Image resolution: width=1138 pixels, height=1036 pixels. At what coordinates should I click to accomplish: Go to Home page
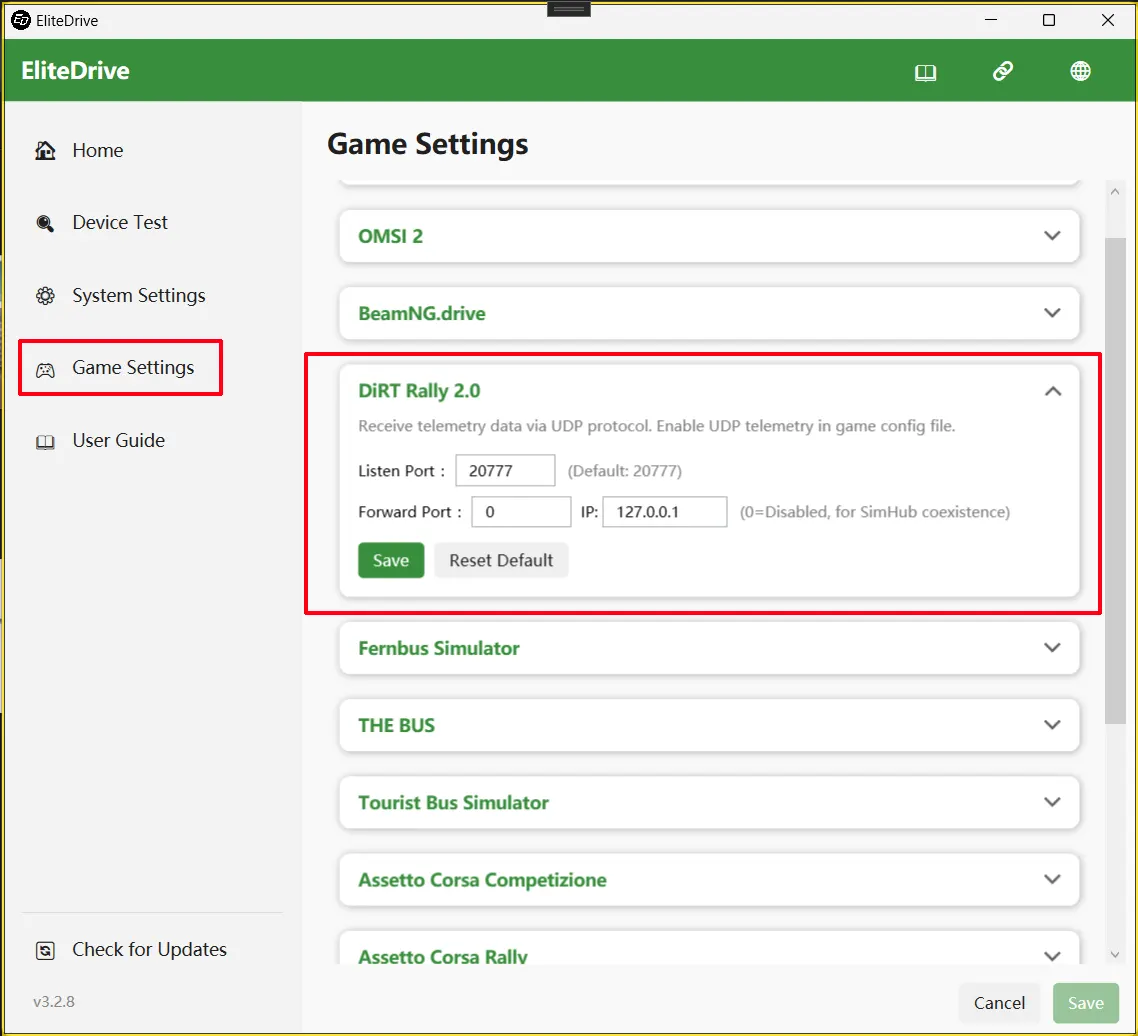coord(97,150)
